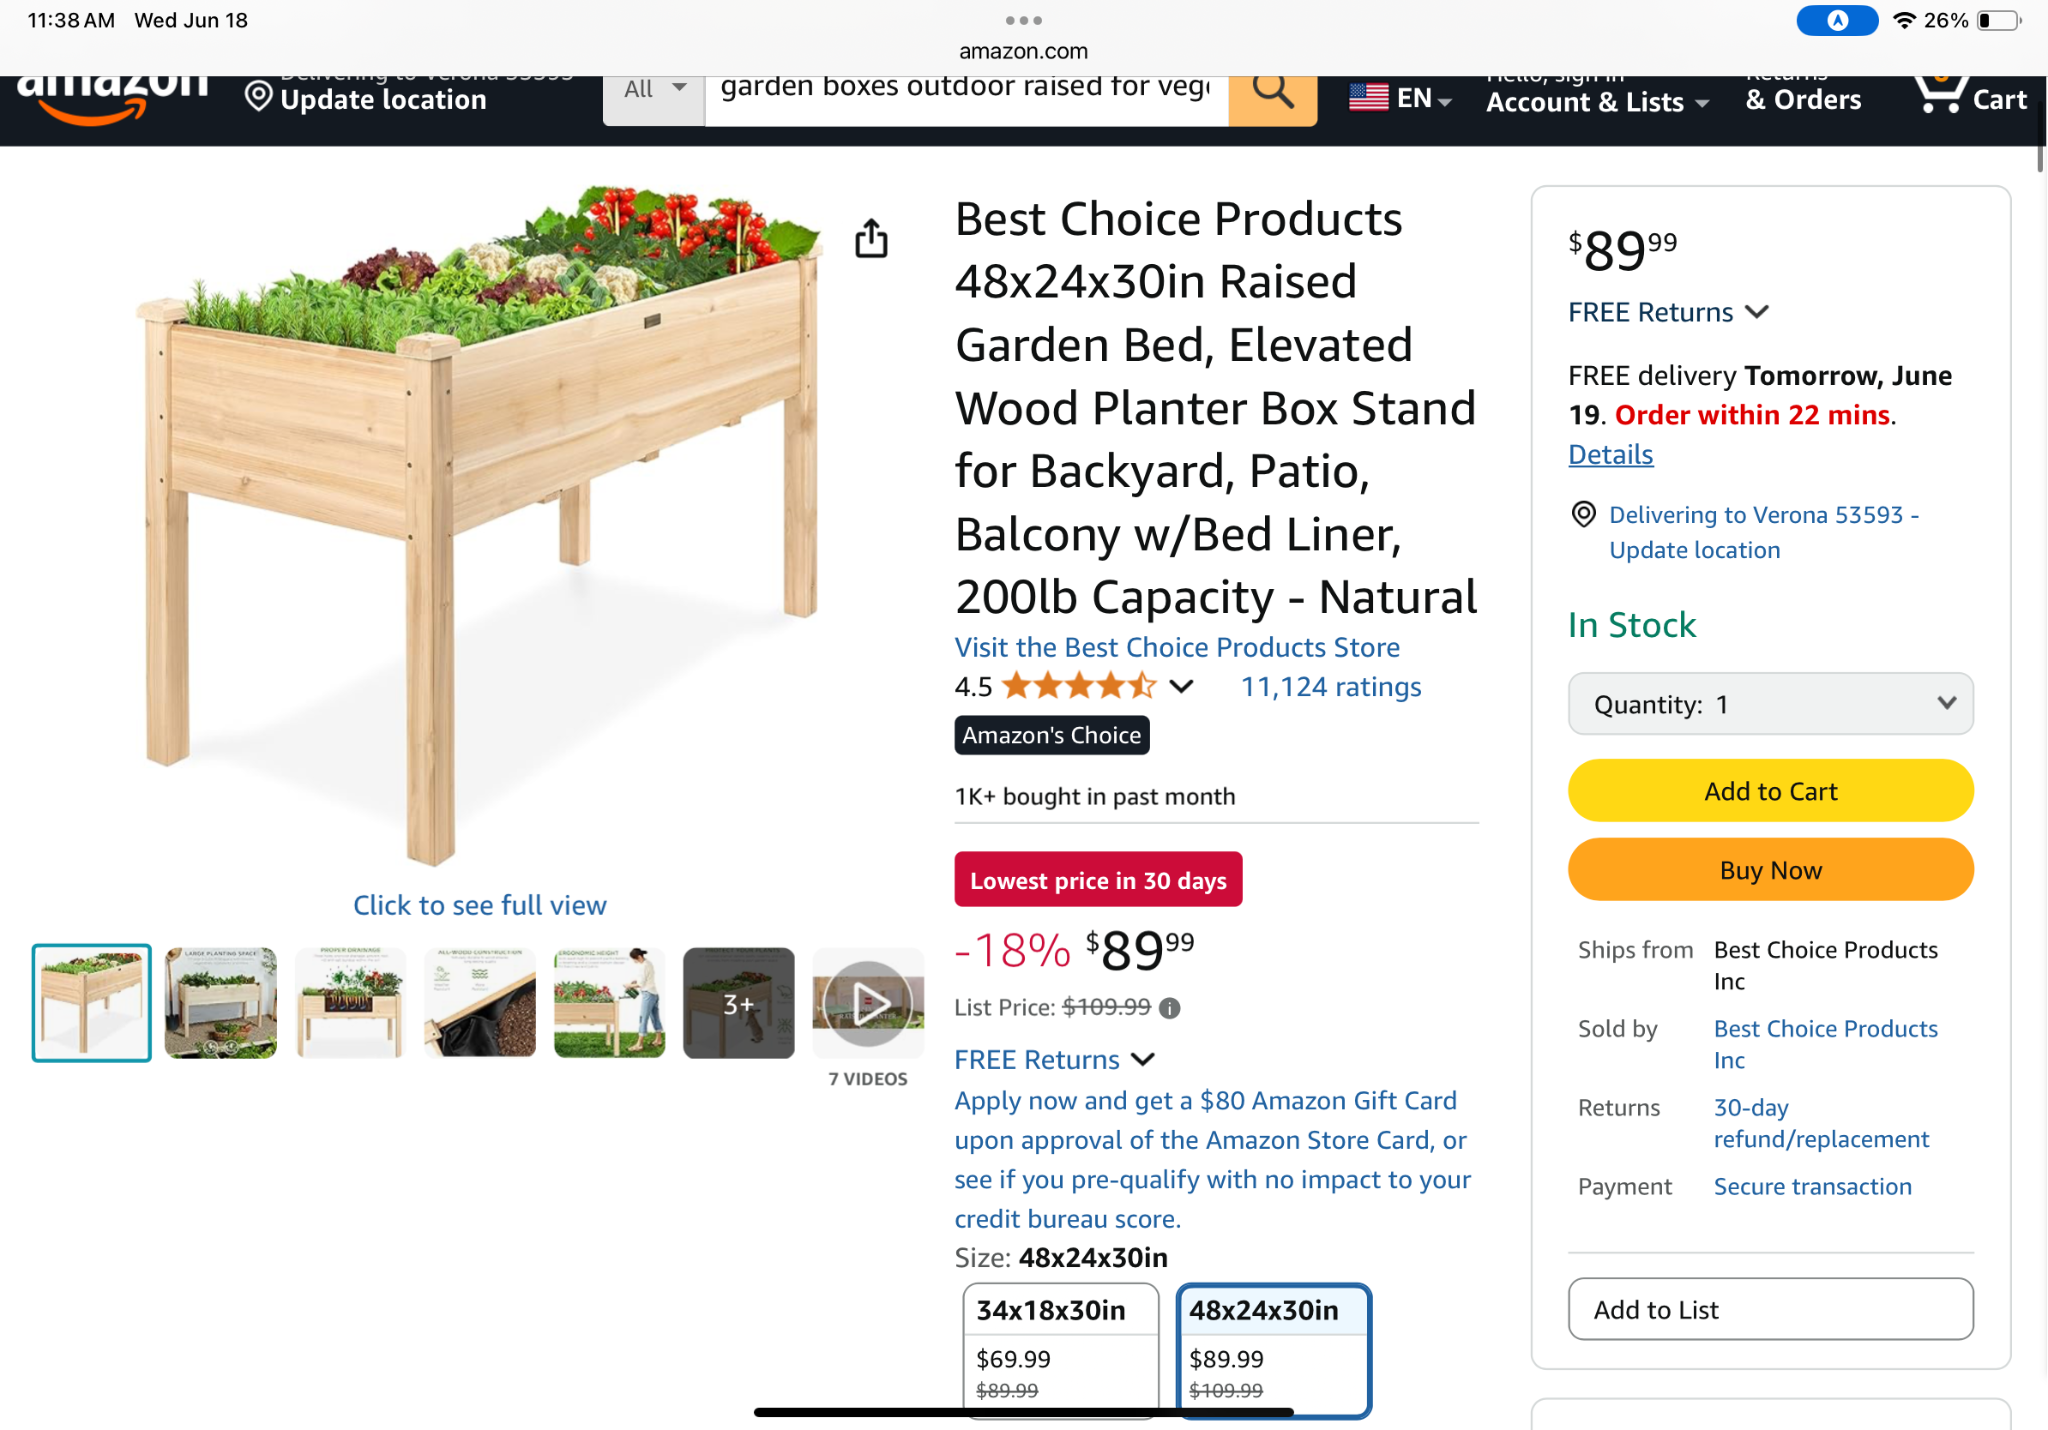Click the Add to Cart button
Screen dimensions: 2048x1430
[1770, 791]
